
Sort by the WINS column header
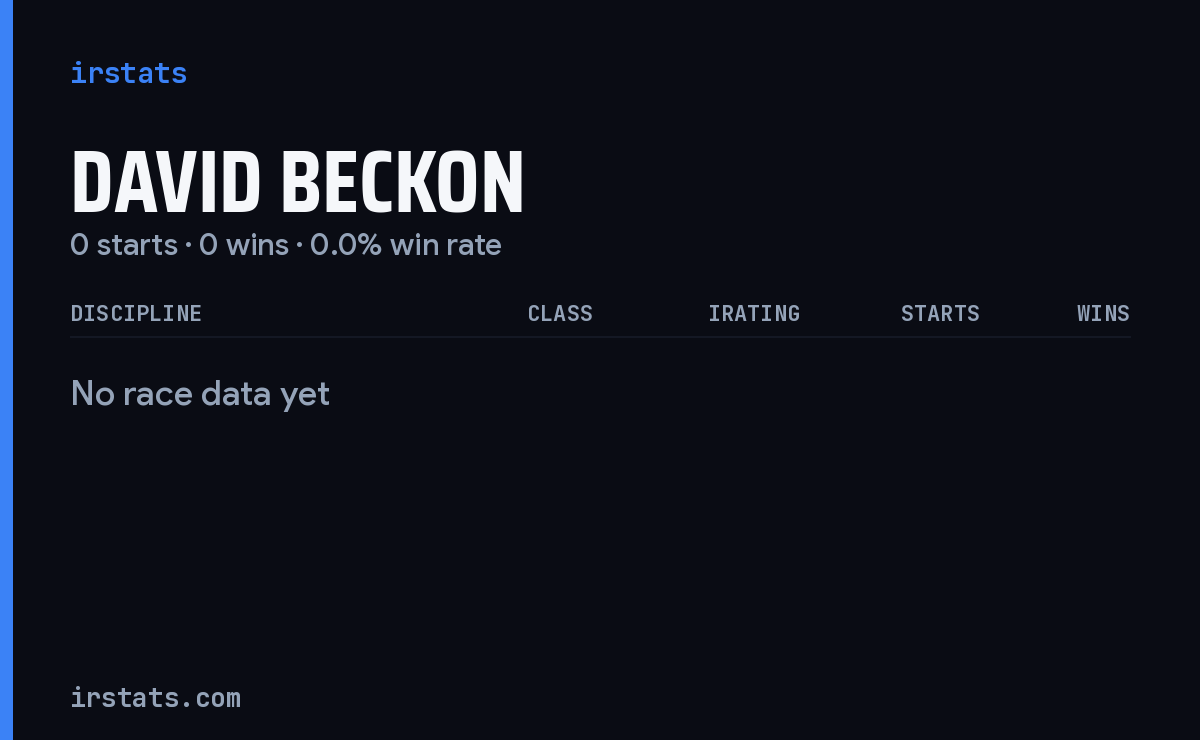(x=1103, y=314)
